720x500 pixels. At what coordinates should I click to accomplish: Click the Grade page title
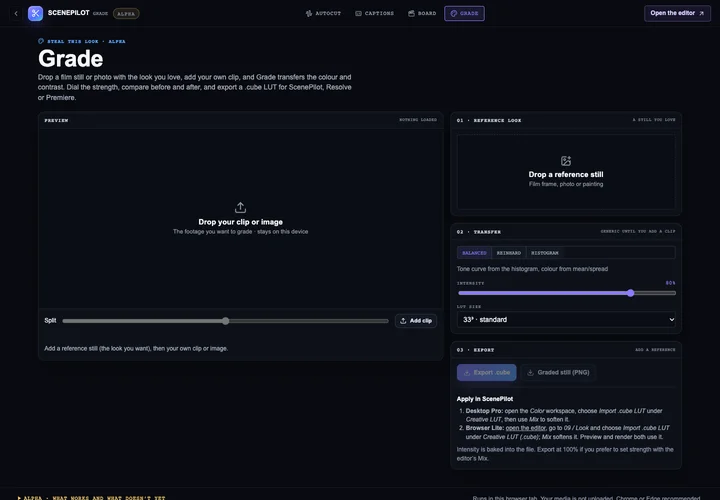70,59
